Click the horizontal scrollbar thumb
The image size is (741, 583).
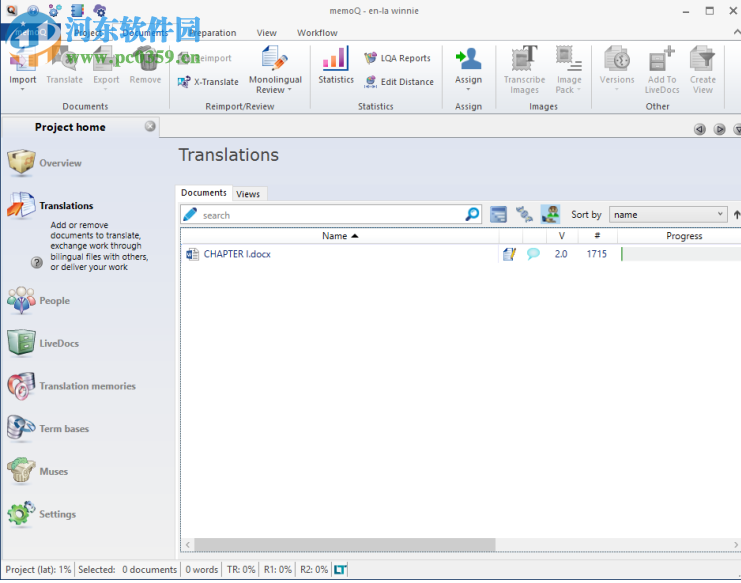[345, 544]
